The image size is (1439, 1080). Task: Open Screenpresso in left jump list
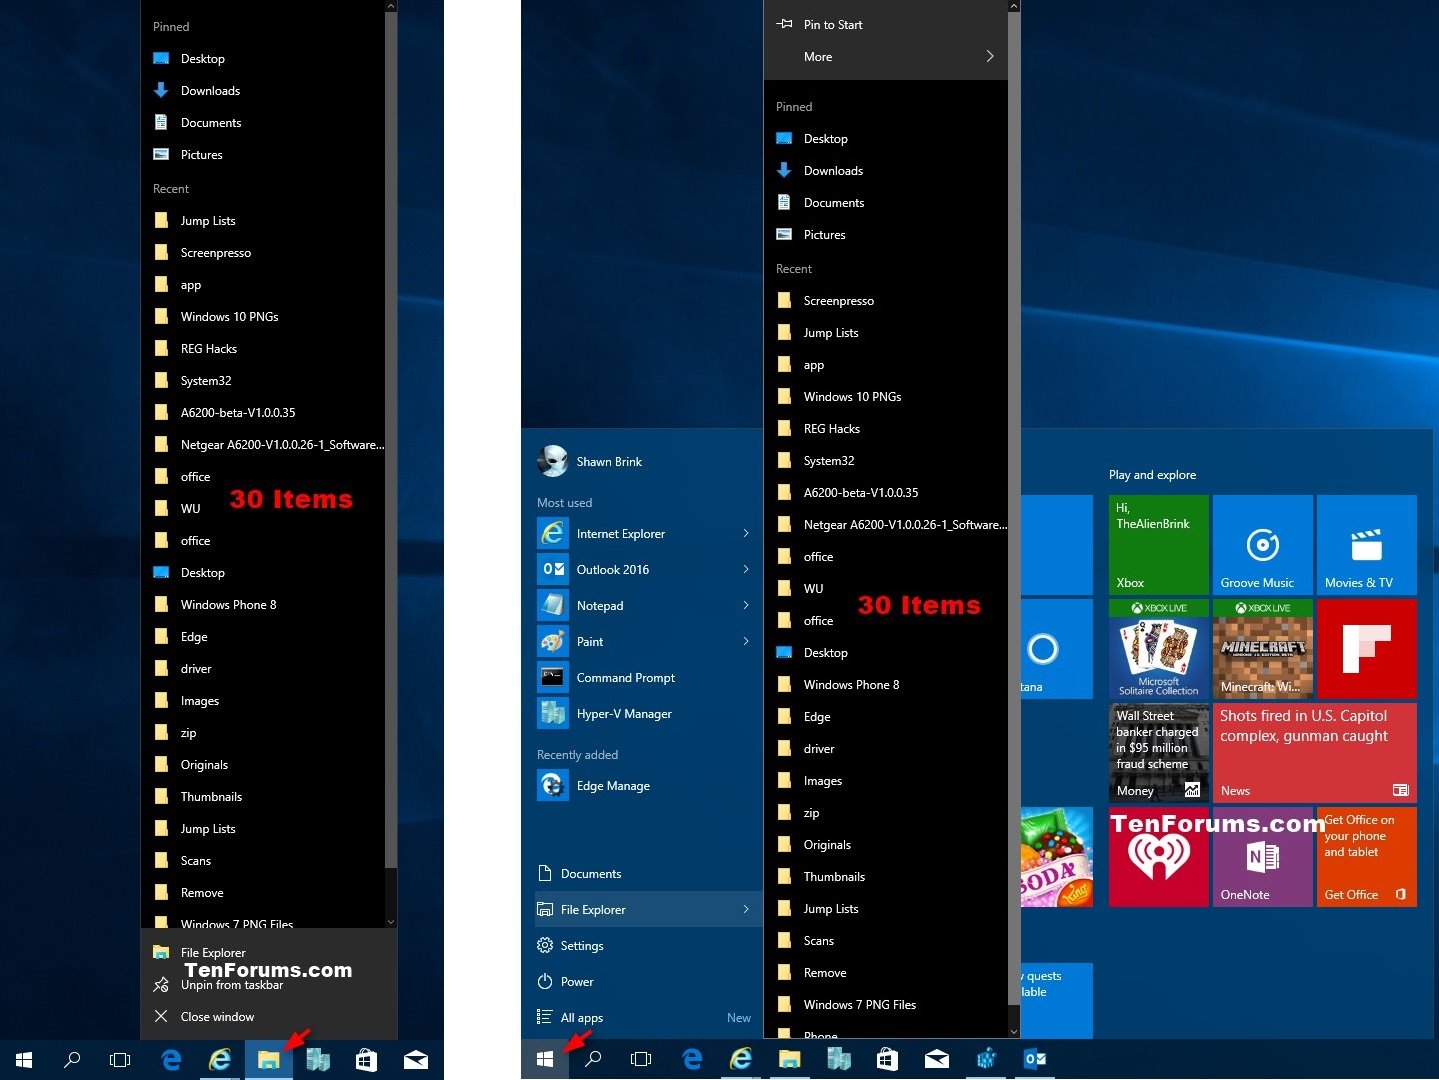click(x=263, y=253)
